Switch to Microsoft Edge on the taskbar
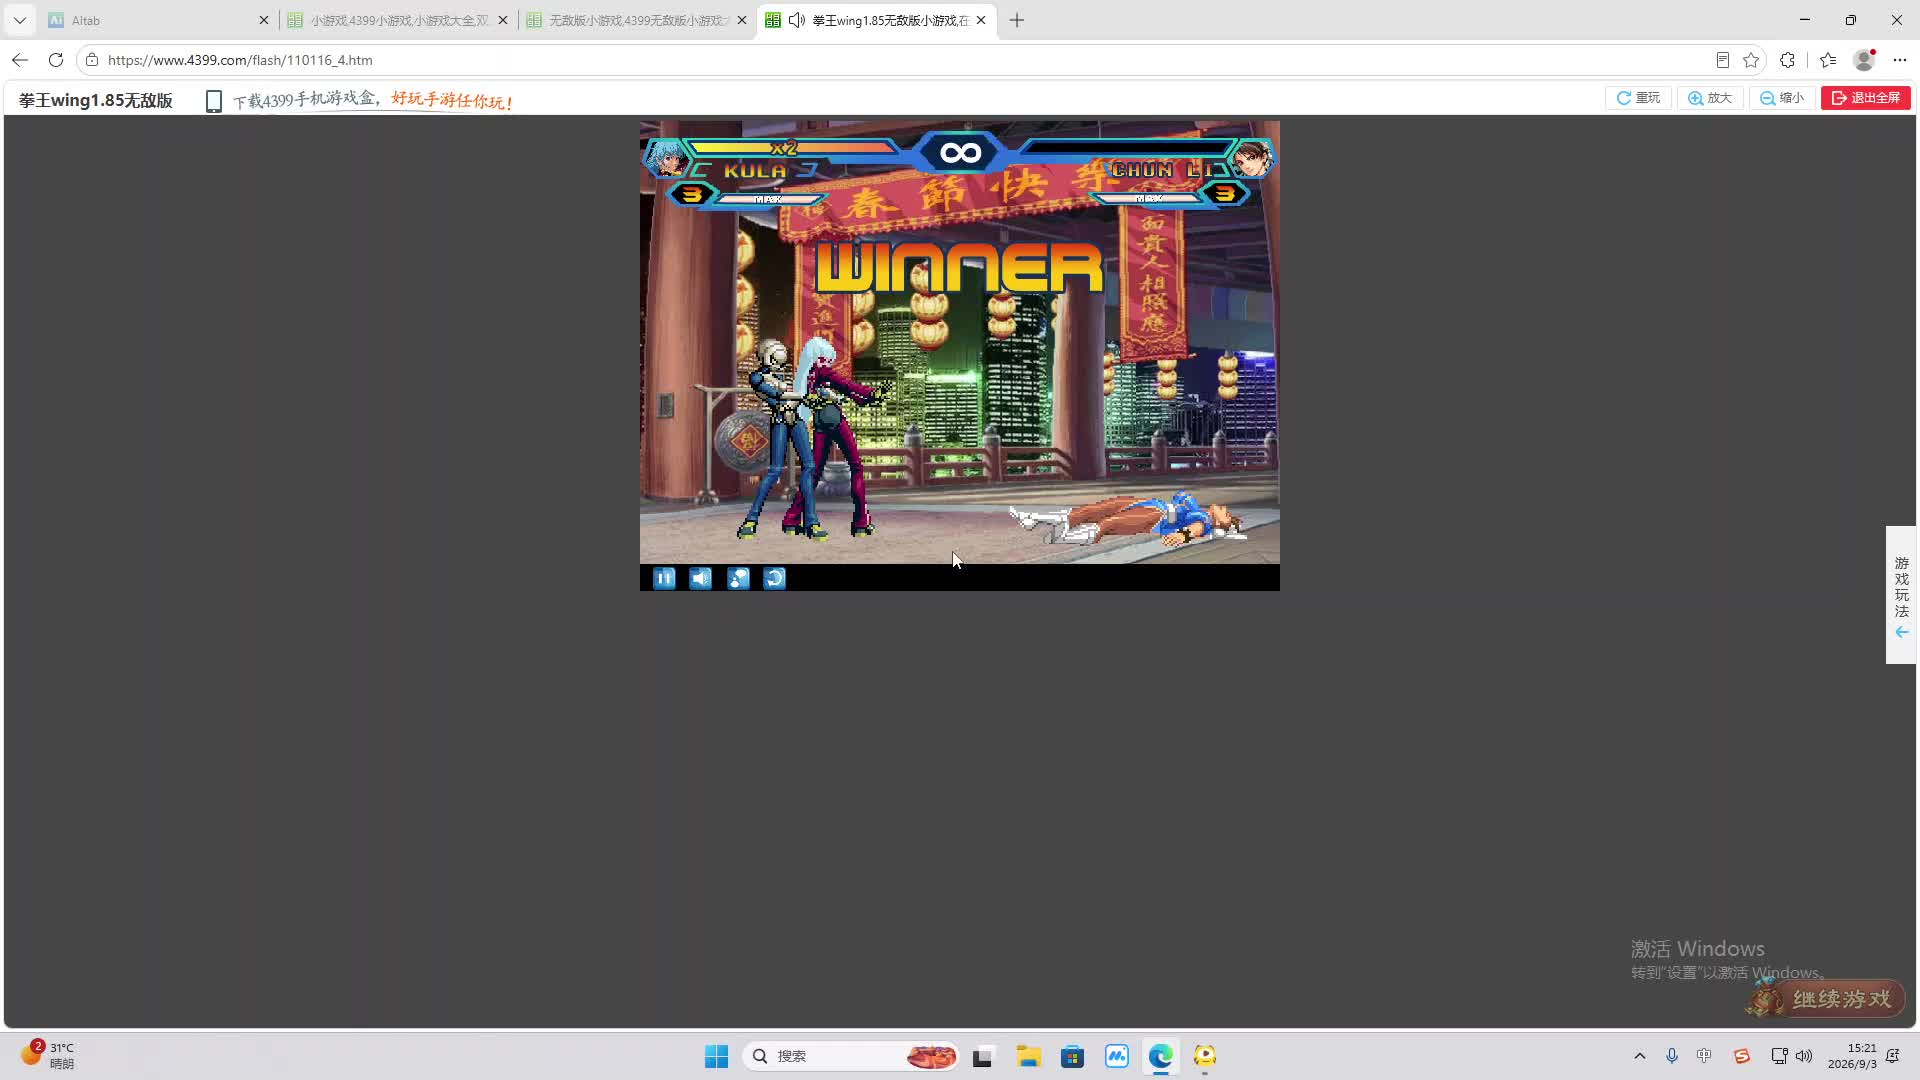Image resolution: width=1920 pixels, height=1080 pixels. pos(1161,1056)
